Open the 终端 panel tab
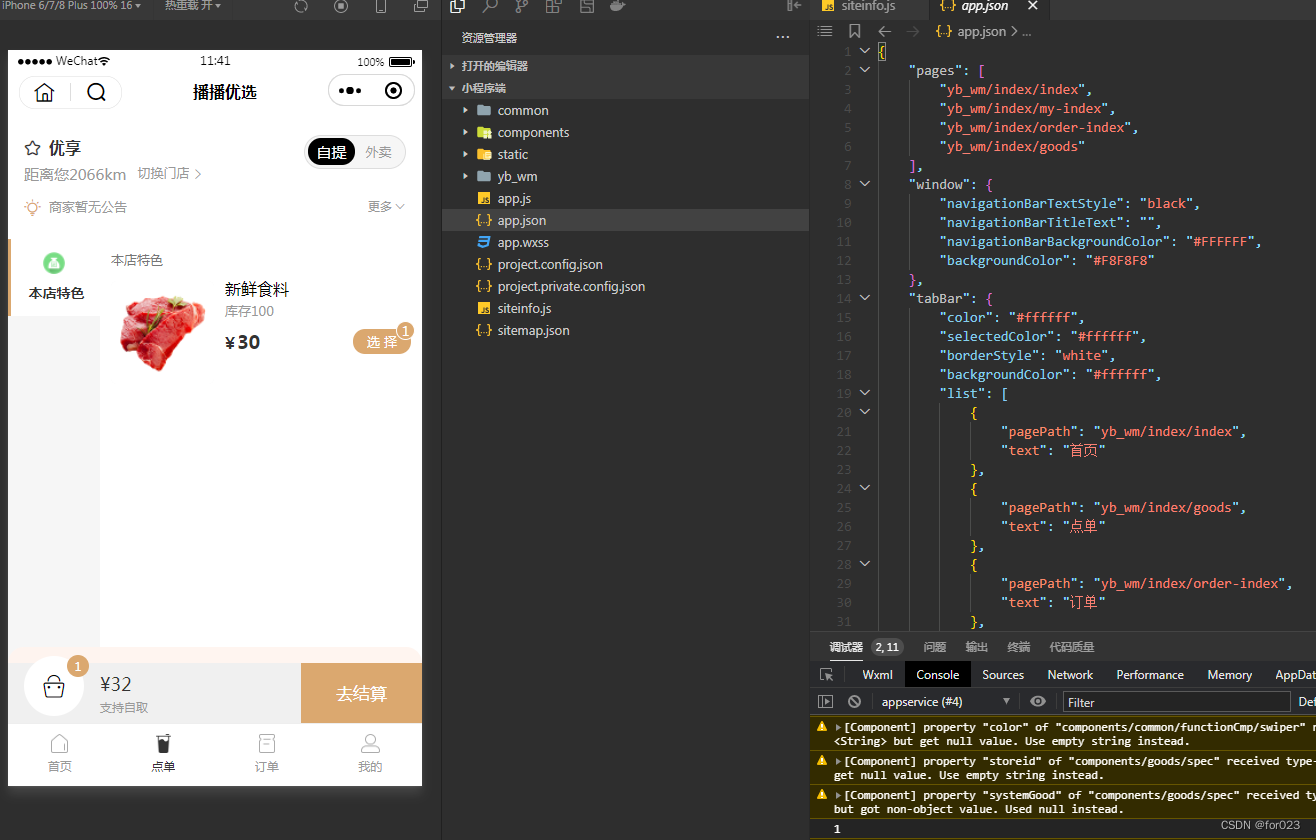 [1018, 647]
